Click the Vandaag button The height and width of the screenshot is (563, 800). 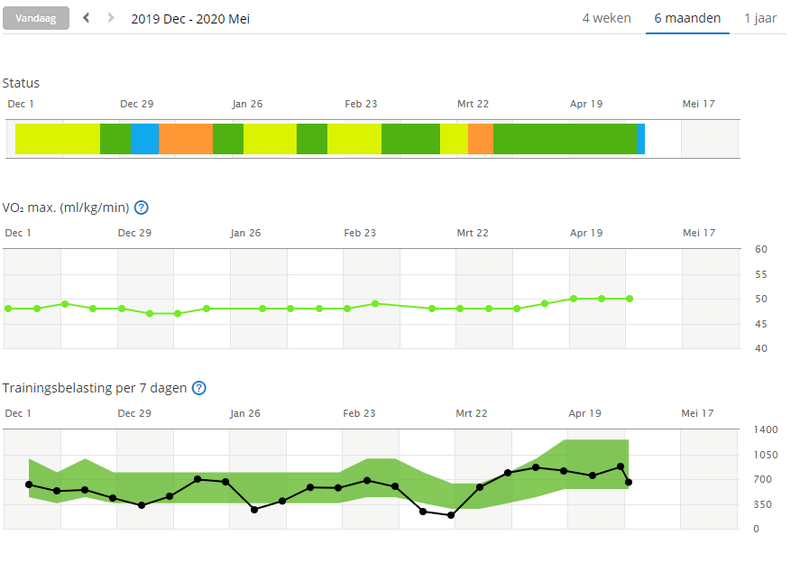click(36, 18)
